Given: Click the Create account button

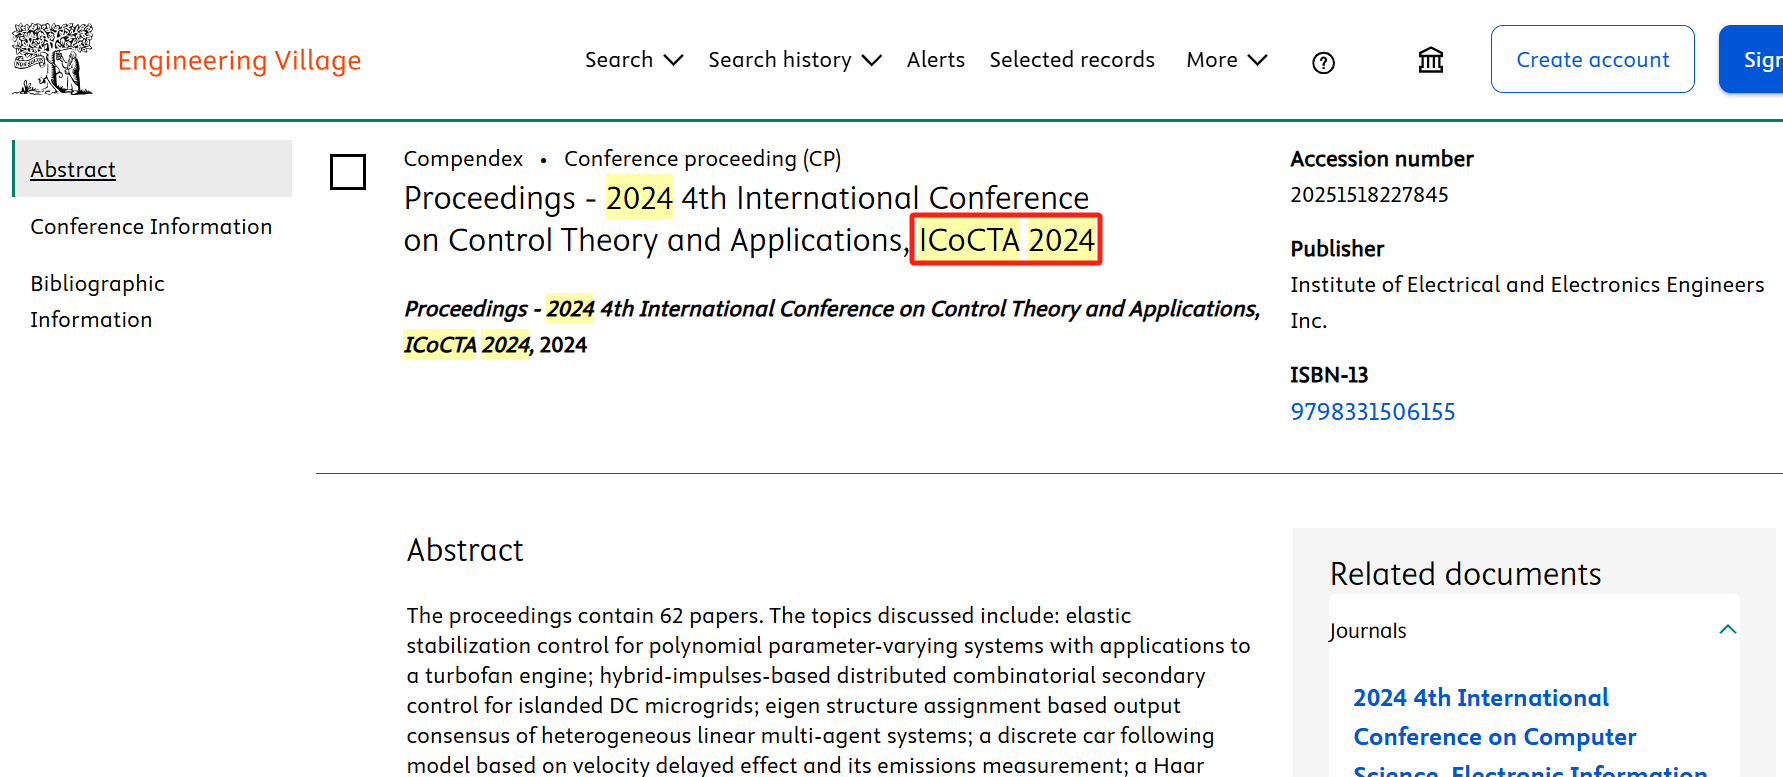Looking at the screenshot, I should (1593, 59).
